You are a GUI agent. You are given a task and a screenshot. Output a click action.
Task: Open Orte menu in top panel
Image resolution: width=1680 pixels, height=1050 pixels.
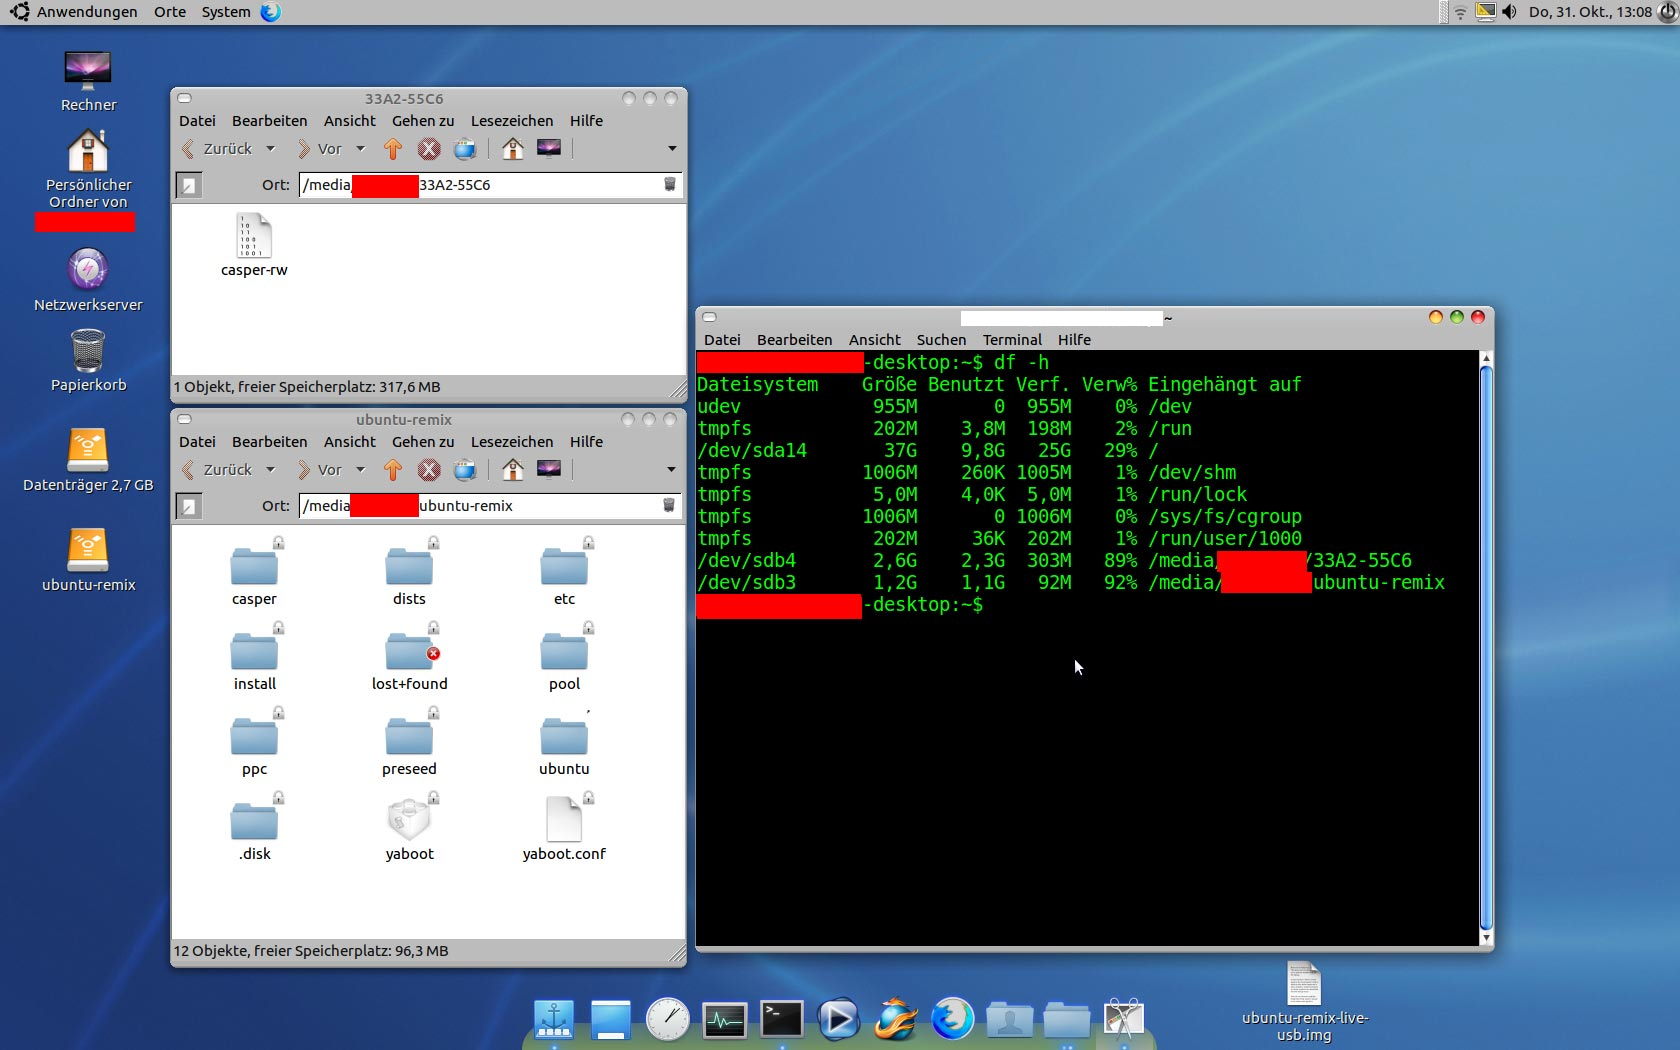pyautogui.click(x=170, y=12)
